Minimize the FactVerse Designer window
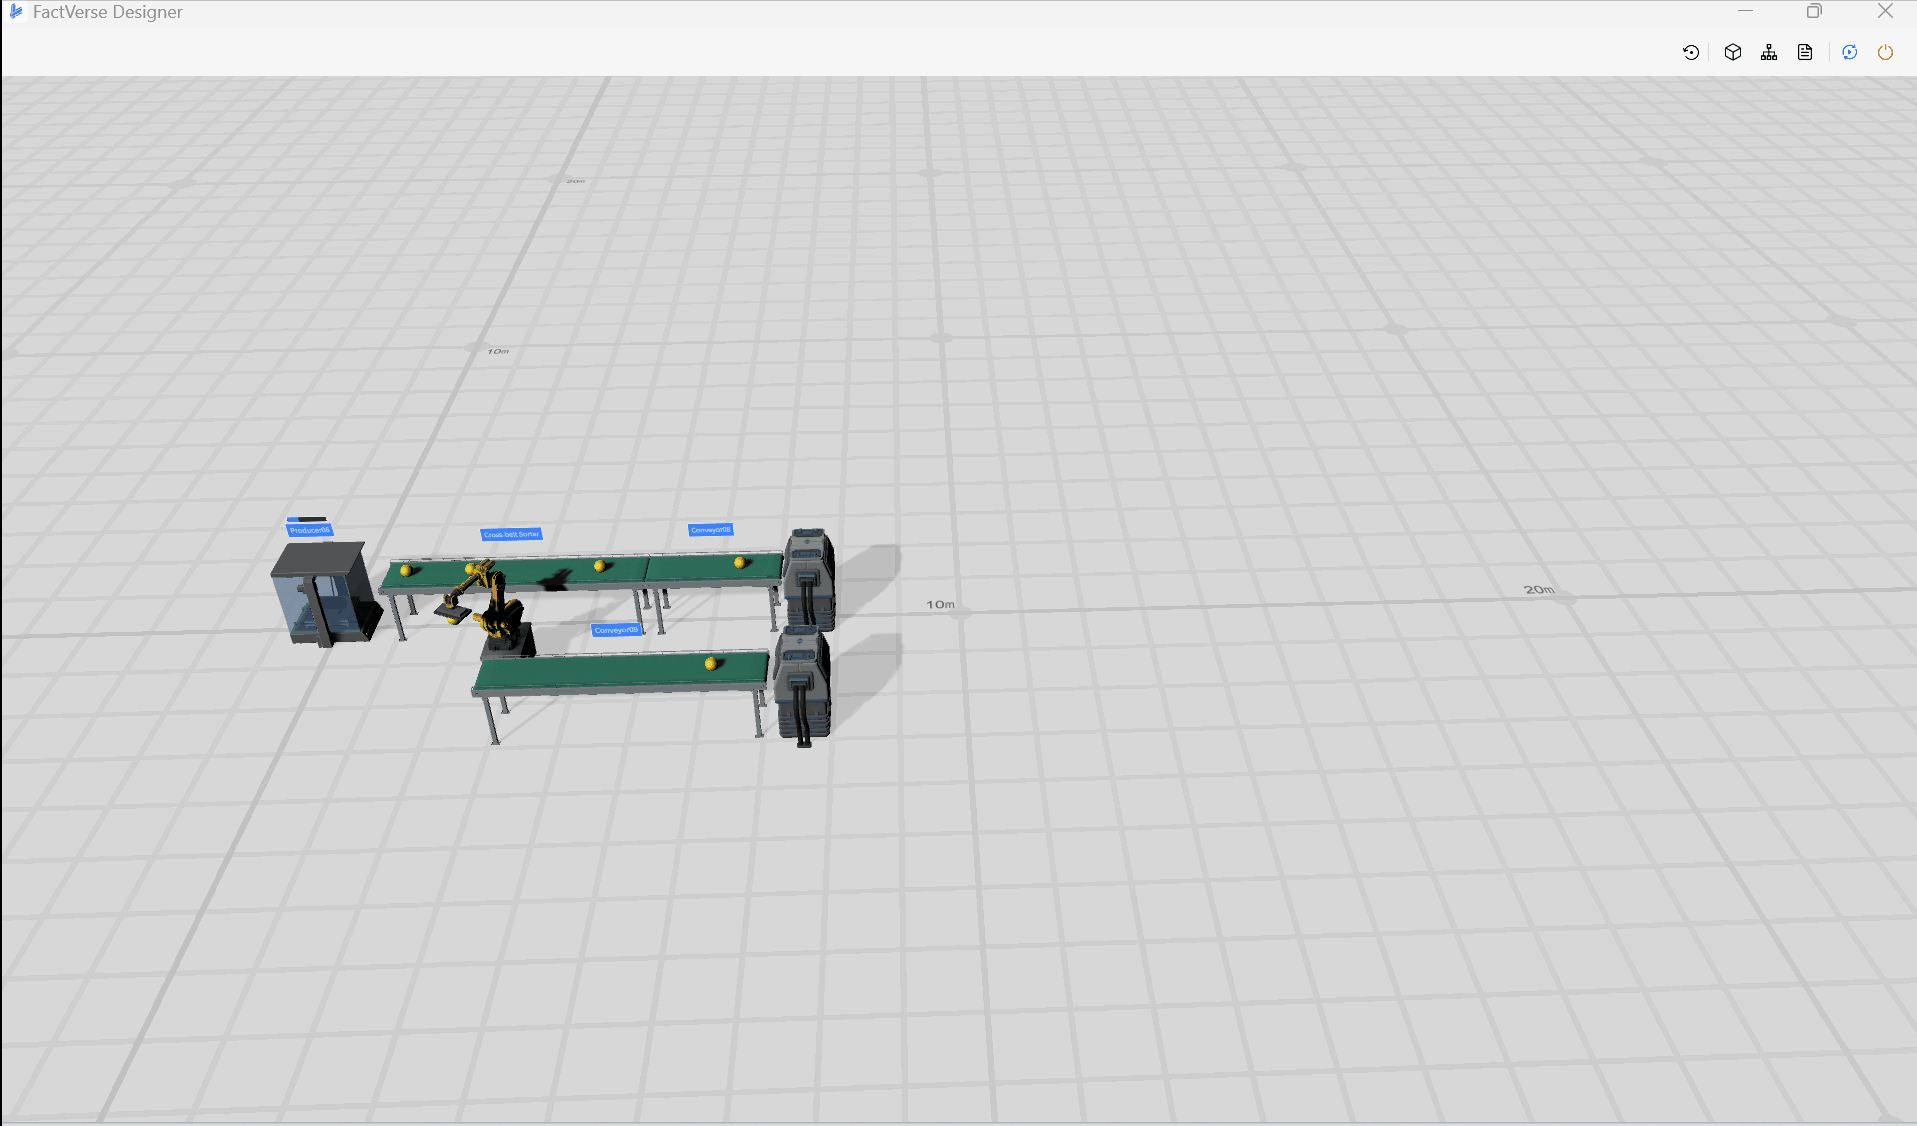The width and height of the screenshot is (1917, 1126). tap(1745, 11)
